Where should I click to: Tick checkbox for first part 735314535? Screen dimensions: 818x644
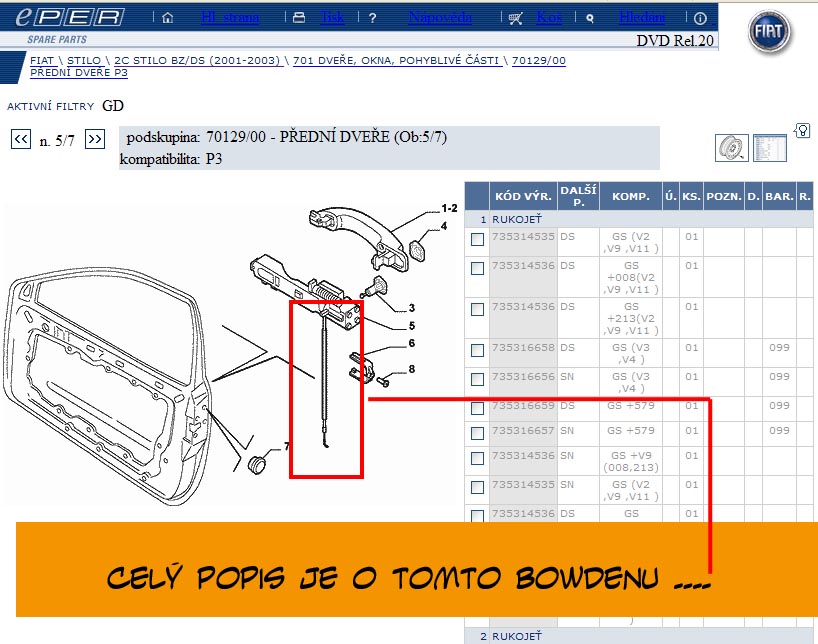(x=478, y=239)
